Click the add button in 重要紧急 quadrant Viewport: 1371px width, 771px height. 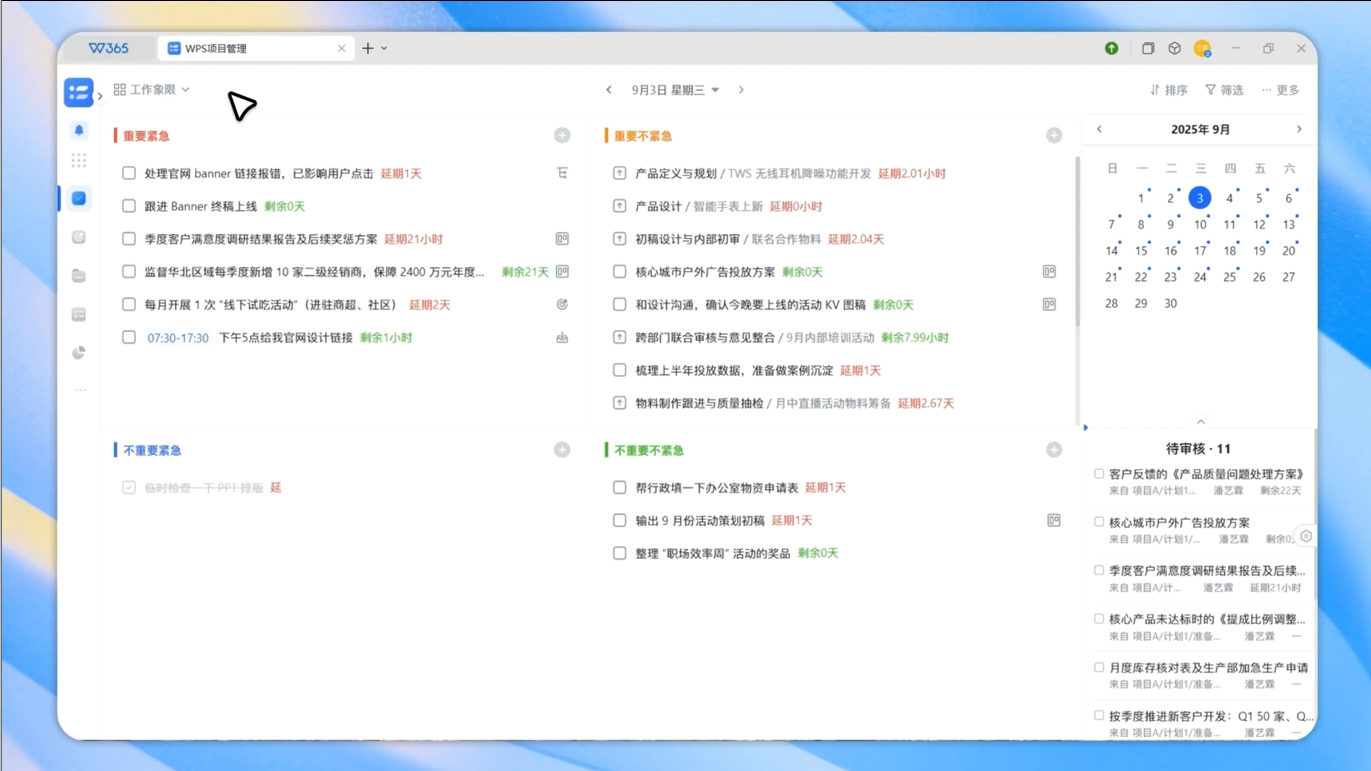coord(562,135)
